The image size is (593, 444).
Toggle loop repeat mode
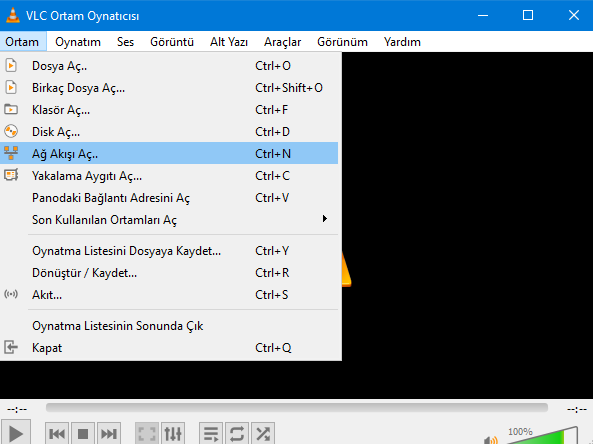(x=237, y=433)
